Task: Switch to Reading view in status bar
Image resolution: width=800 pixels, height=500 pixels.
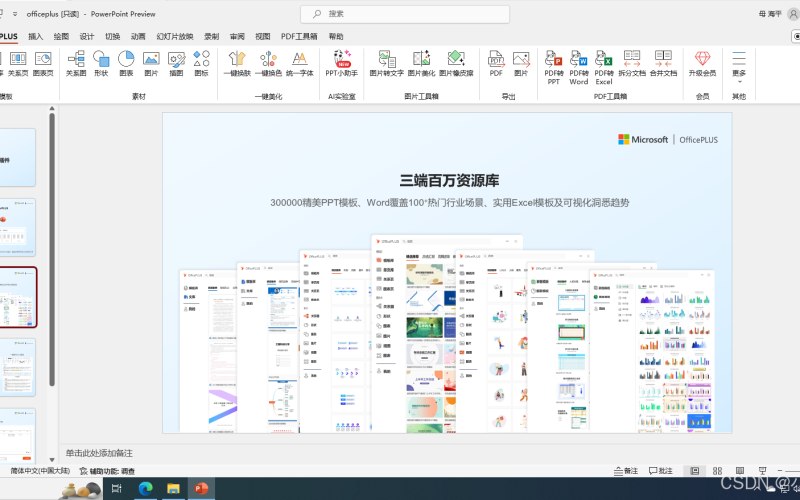Action: 740,471
